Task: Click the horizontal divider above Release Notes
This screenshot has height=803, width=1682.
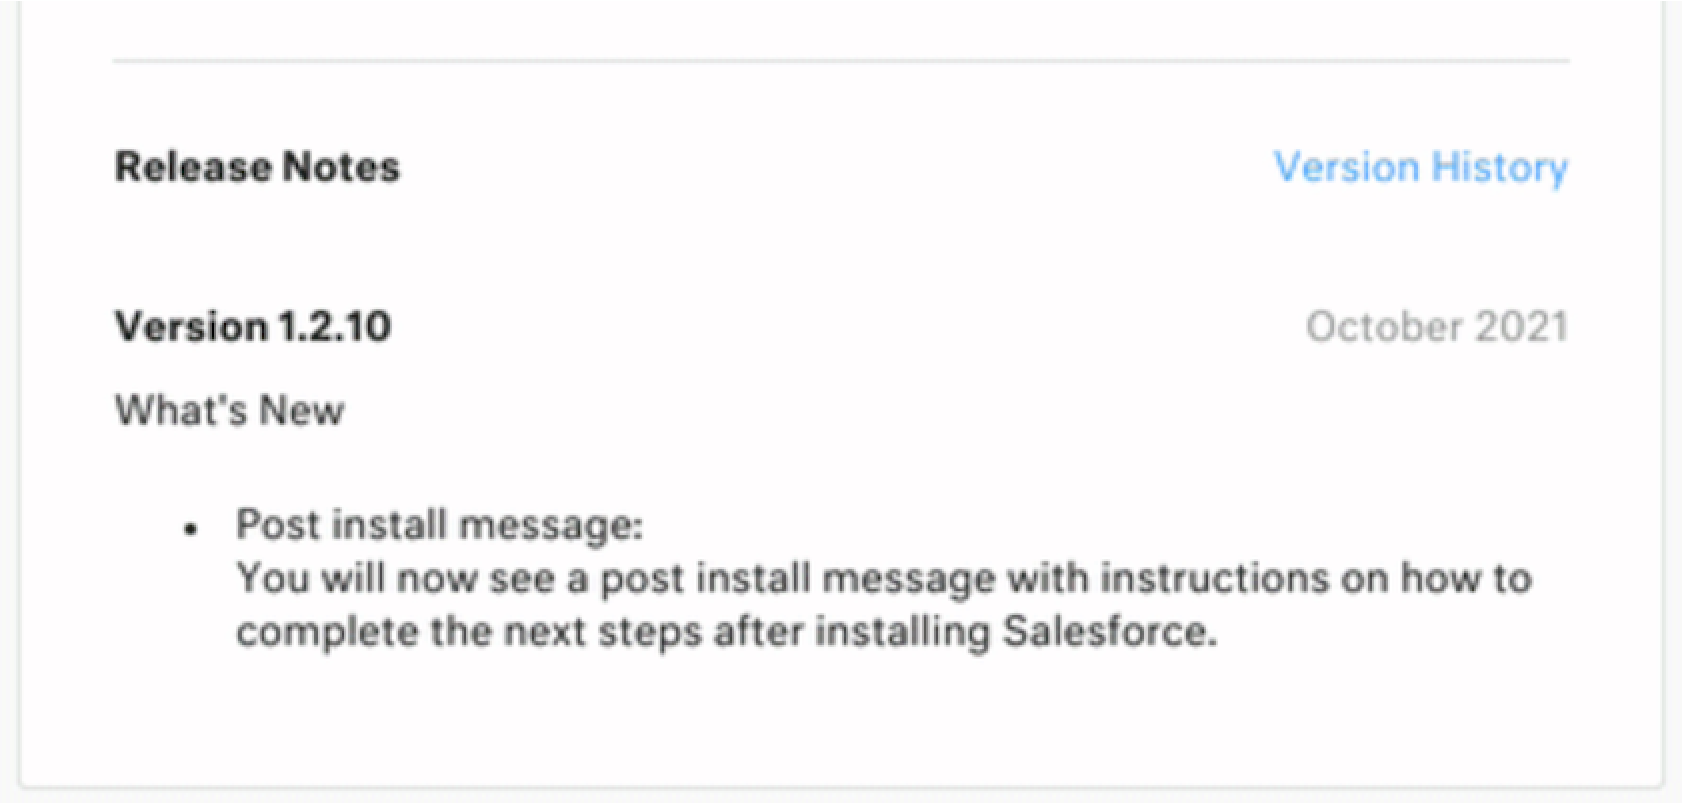Action: (x=841, y=61)
